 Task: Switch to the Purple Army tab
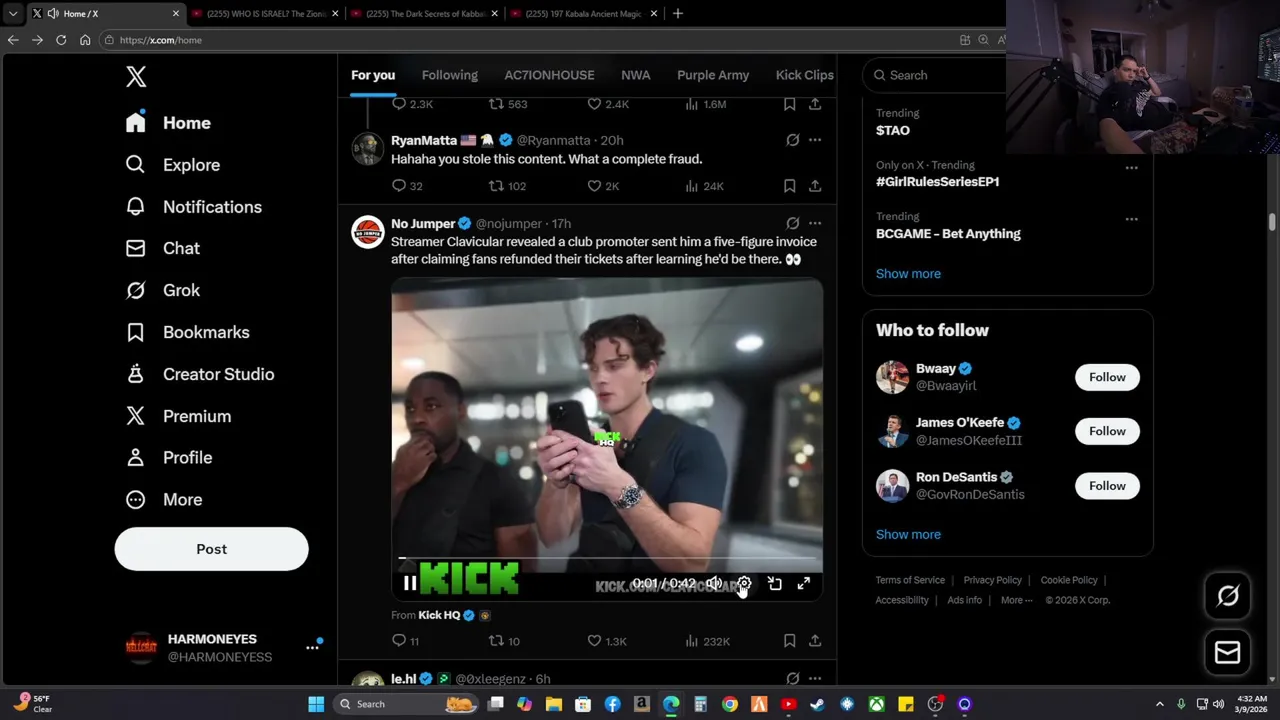(x=713, y=75)
